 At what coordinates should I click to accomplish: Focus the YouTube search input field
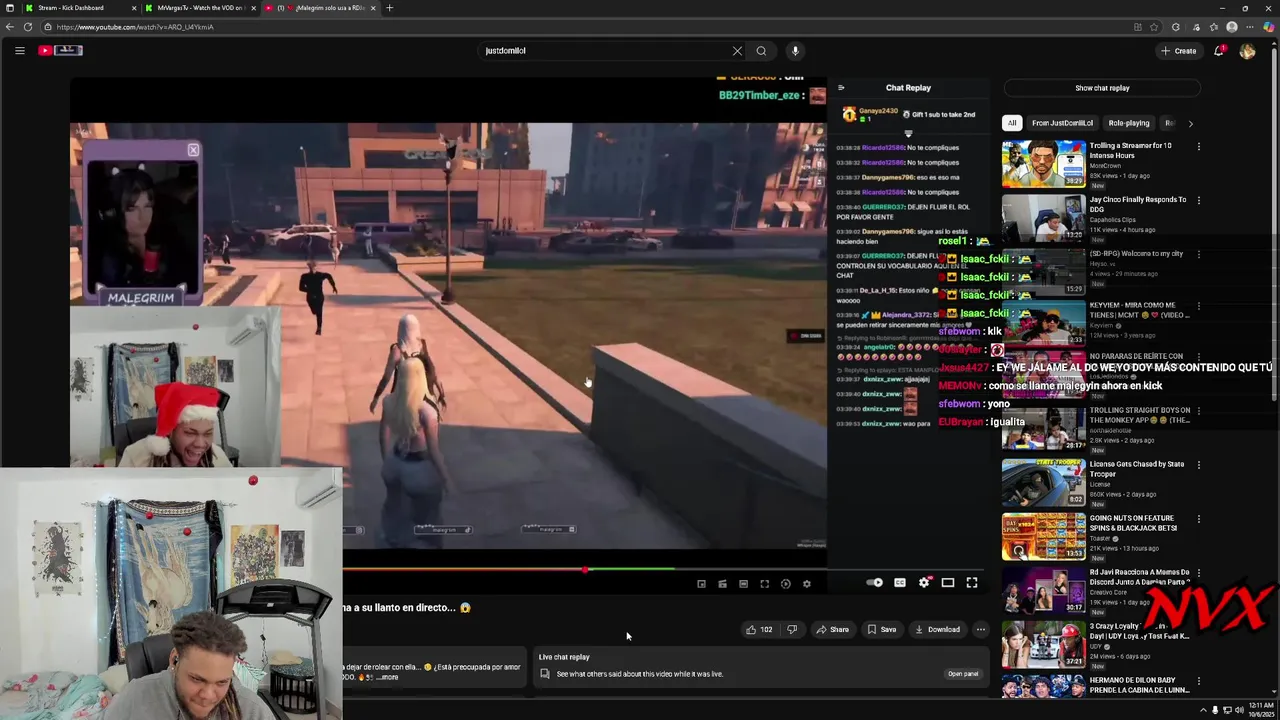(605, 51)
